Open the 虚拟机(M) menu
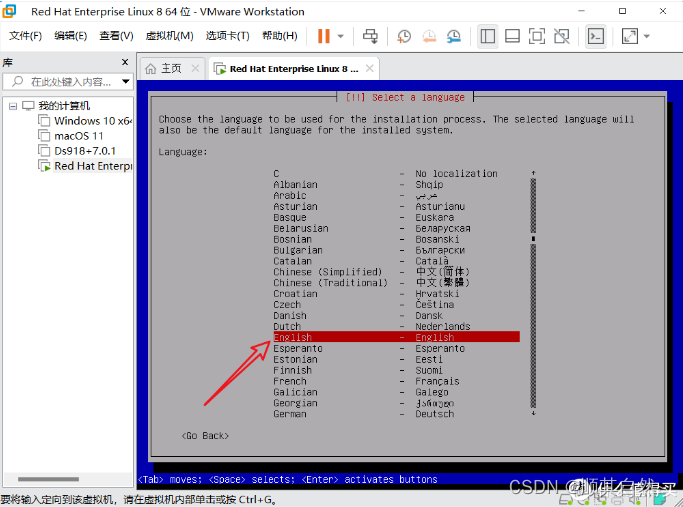Screen dimensions: 683x507 169,36
